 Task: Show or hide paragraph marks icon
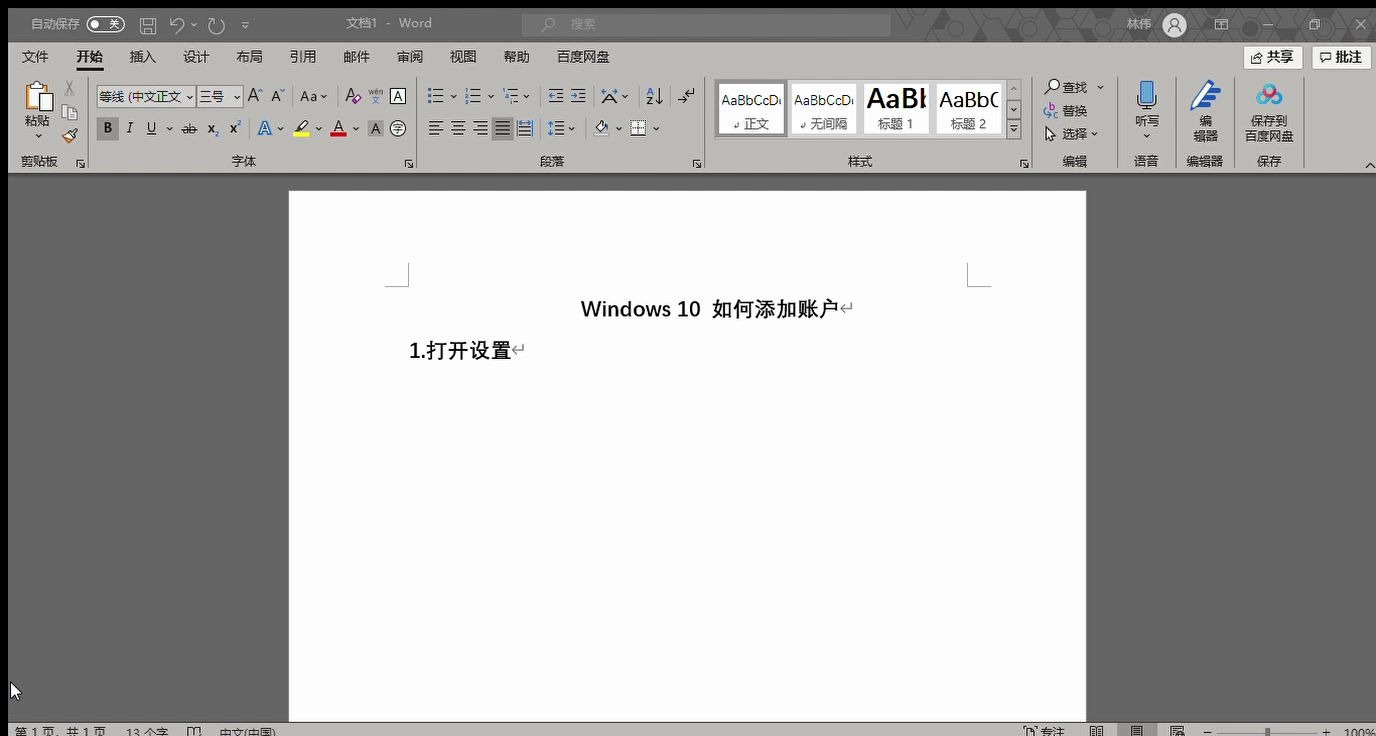686,96
